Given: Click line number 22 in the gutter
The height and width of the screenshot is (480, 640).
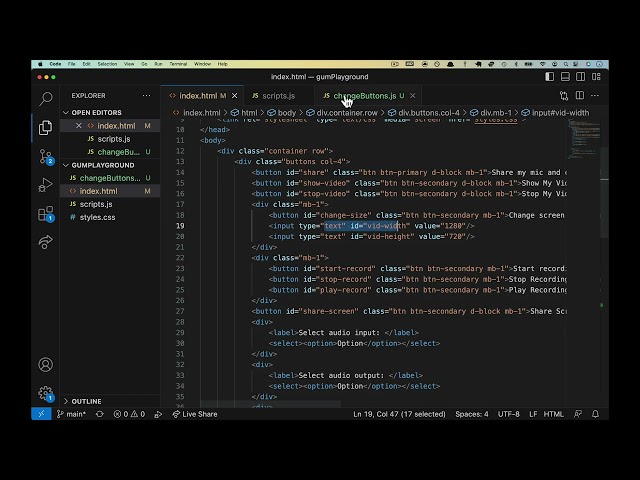Looking at the screenshot, I should 180,258.
